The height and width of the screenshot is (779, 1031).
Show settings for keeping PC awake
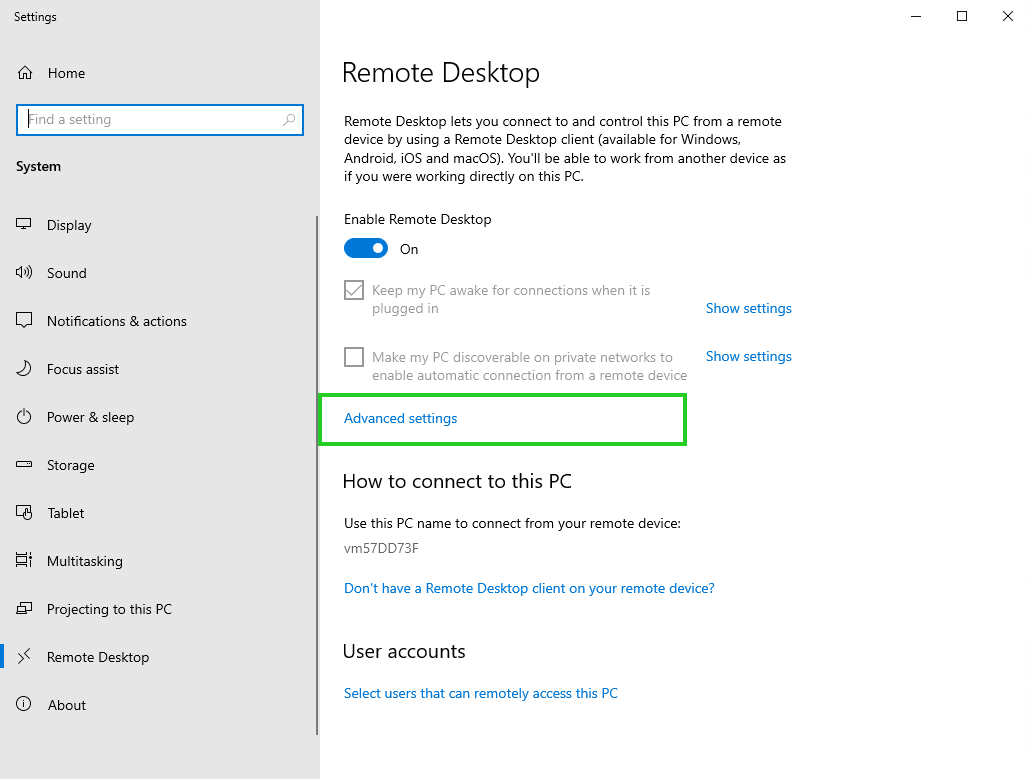(x=748, y=308)
